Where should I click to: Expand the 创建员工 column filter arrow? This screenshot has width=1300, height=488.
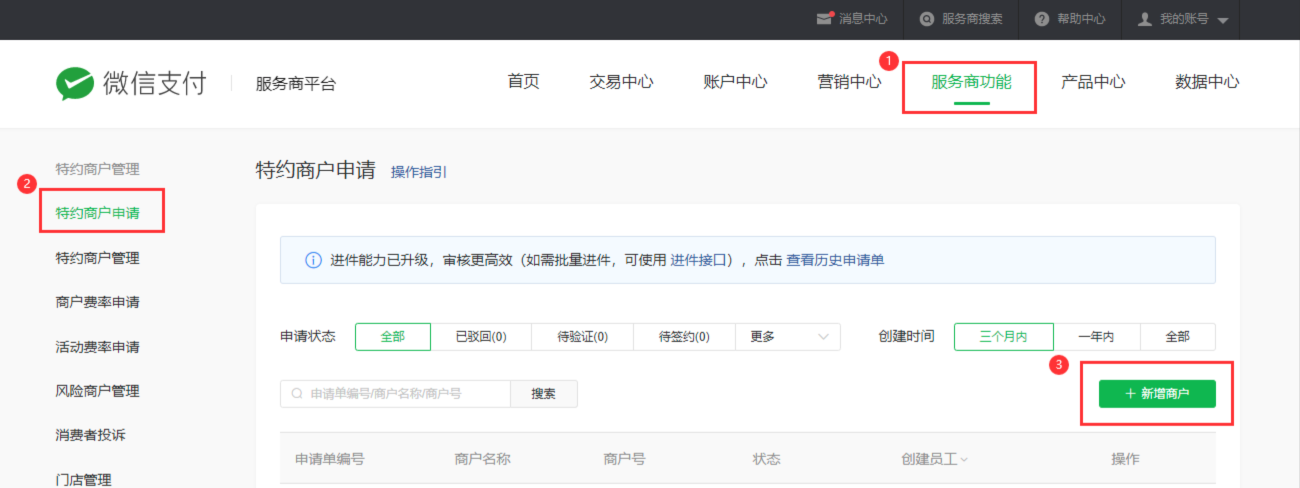point(964,460)
